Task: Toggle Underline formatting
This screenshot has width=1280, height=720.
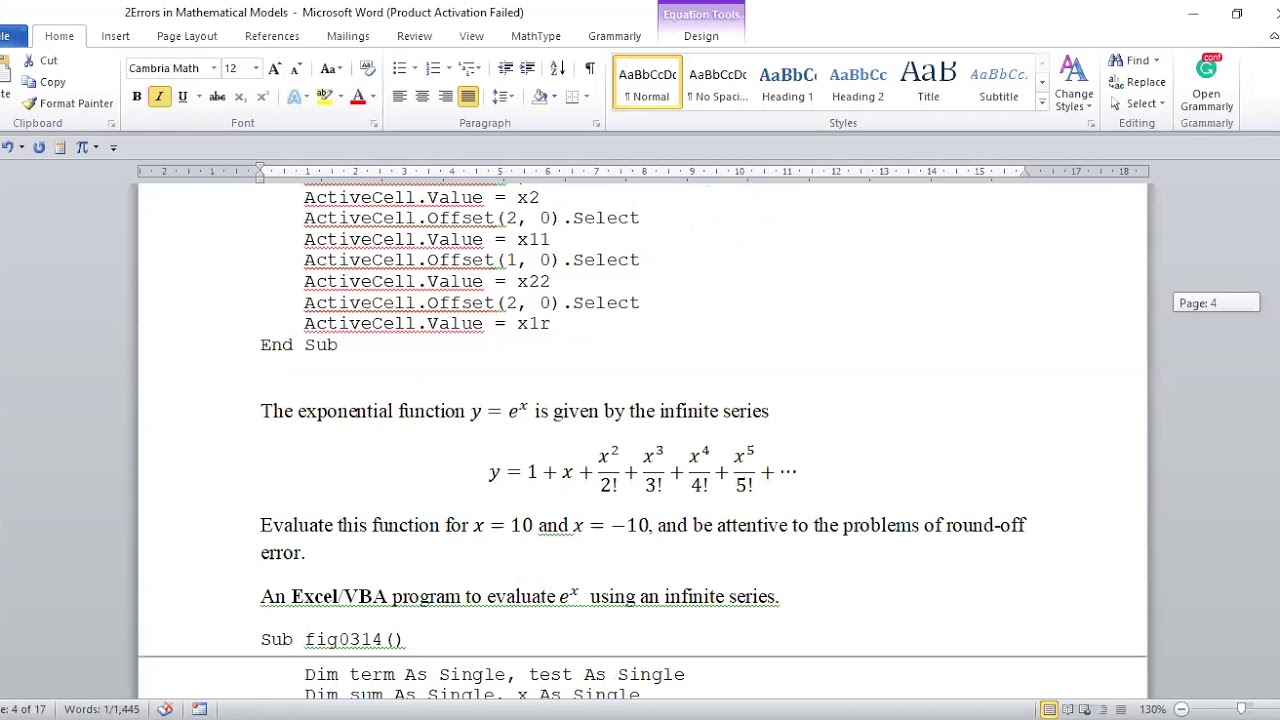Action: pyautogui.click(x=182, y=97)
